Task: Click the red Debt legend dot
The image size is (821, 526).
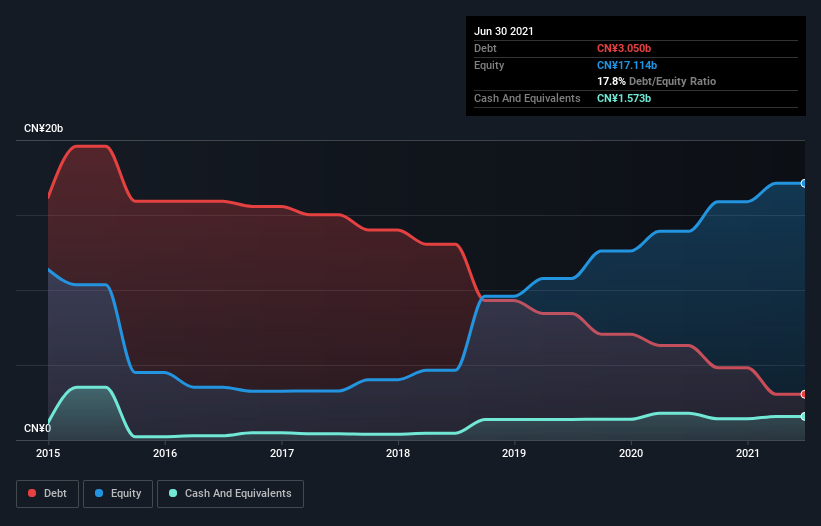Action: [32, 493]
